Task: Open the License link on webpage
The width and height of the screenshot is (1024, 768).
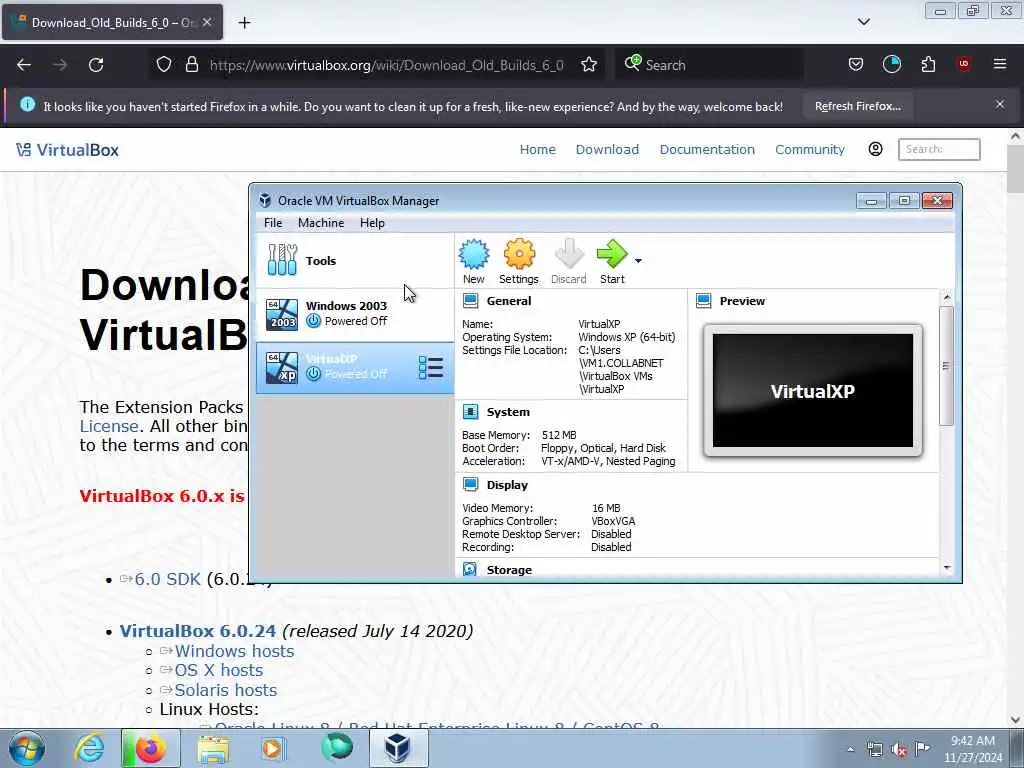Action: [109, 426]
